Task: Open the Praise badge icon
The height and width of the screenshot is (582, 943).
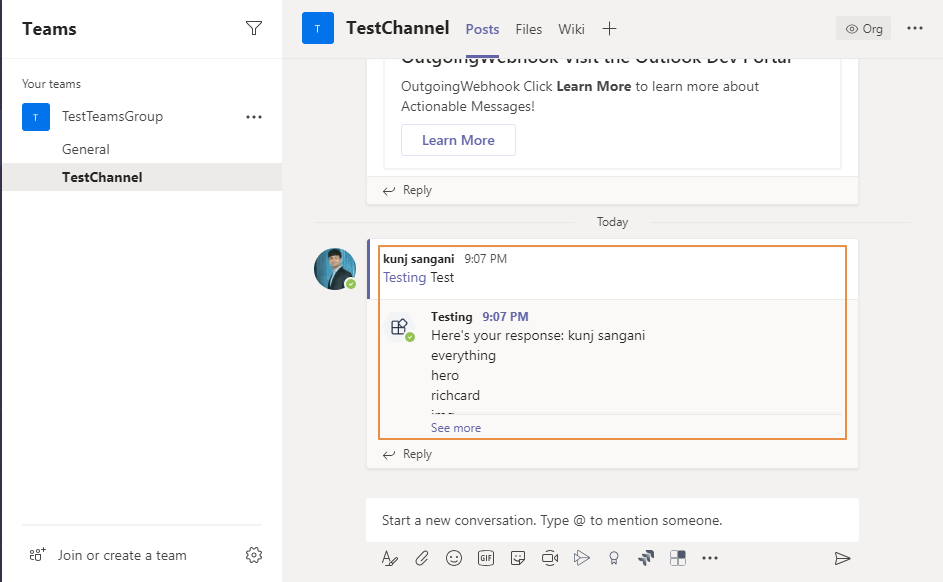Action: point(614,558)
